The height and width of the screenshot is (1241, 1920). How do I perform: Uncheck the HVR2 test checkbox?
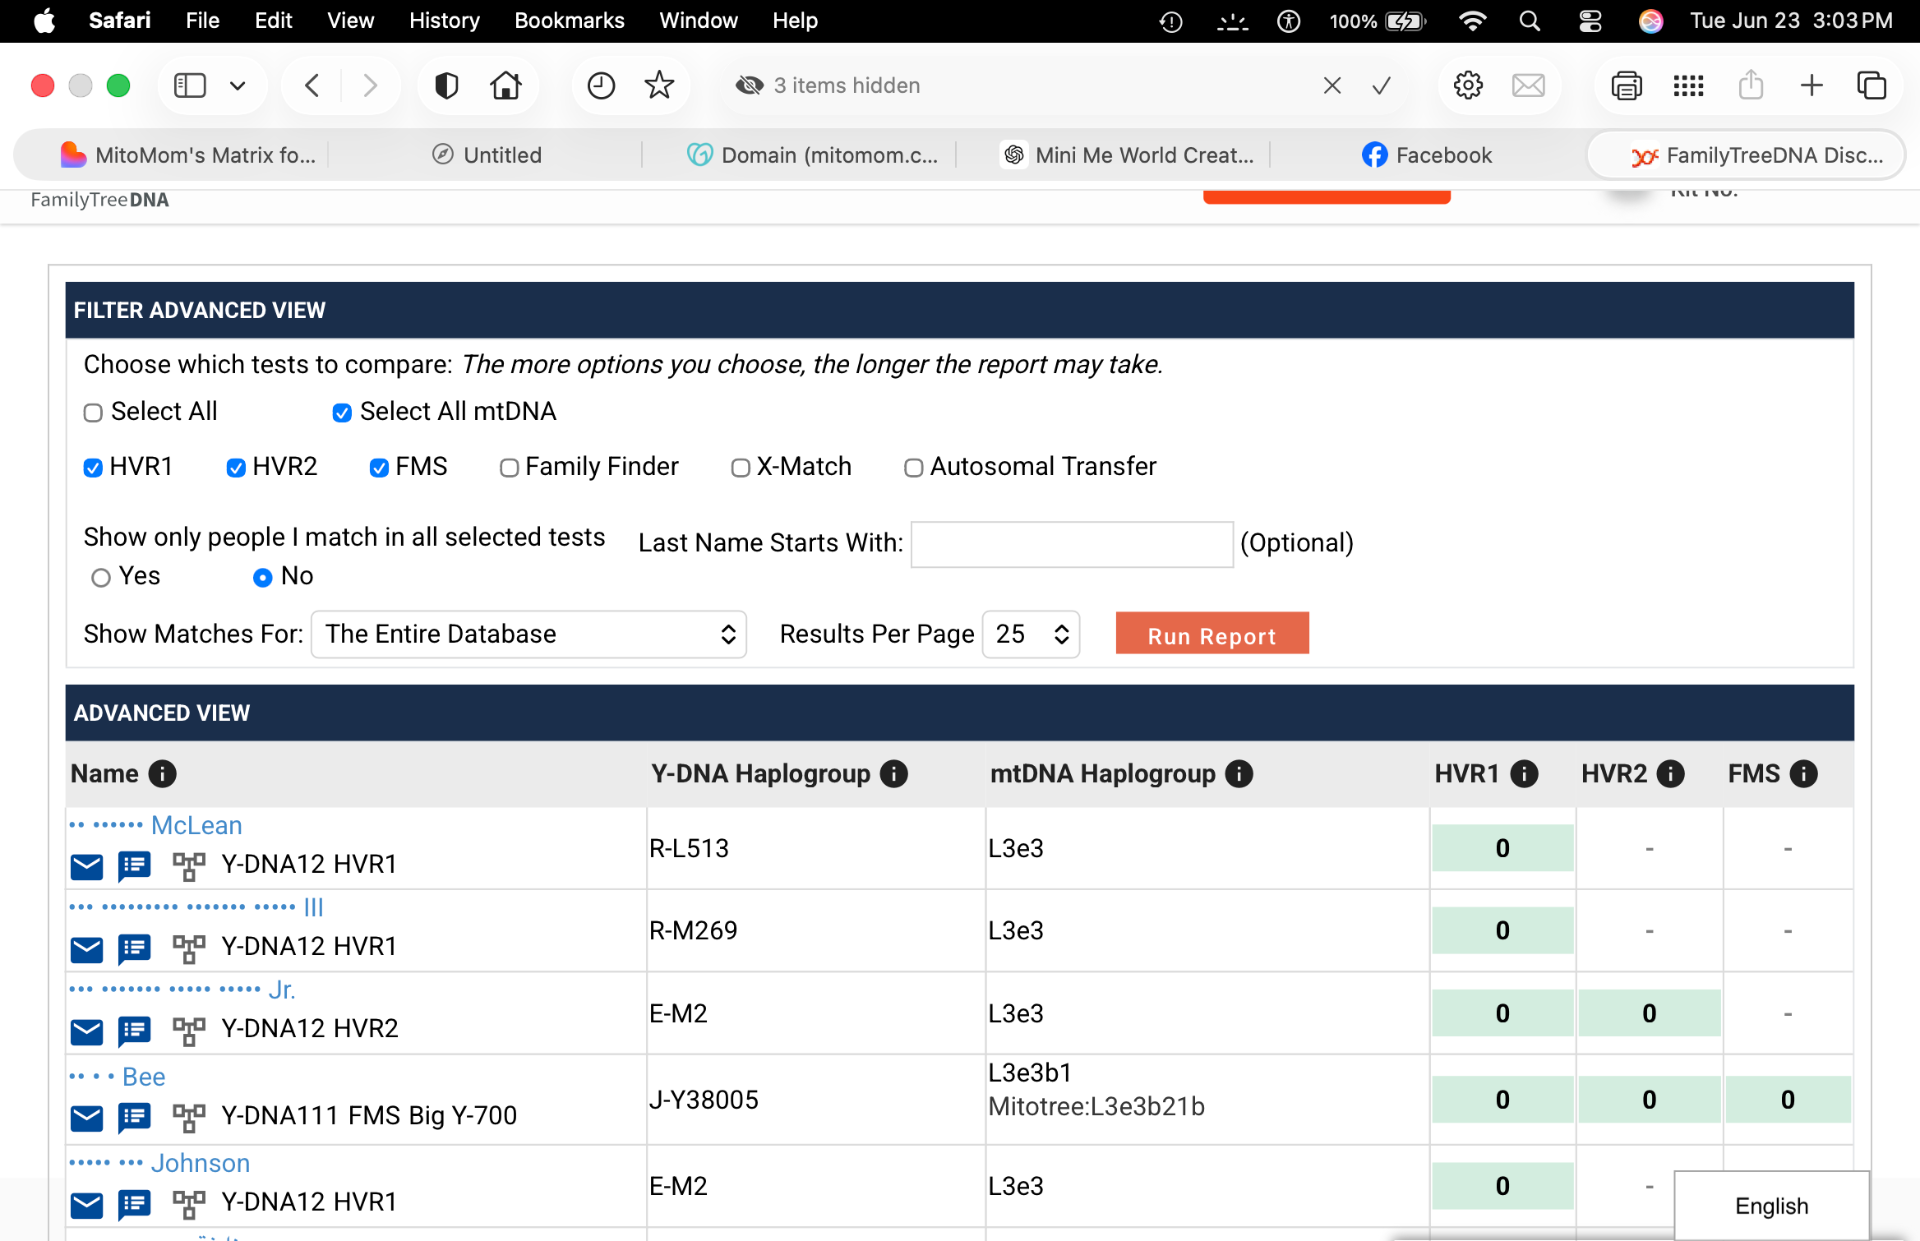tap(236, 468)
